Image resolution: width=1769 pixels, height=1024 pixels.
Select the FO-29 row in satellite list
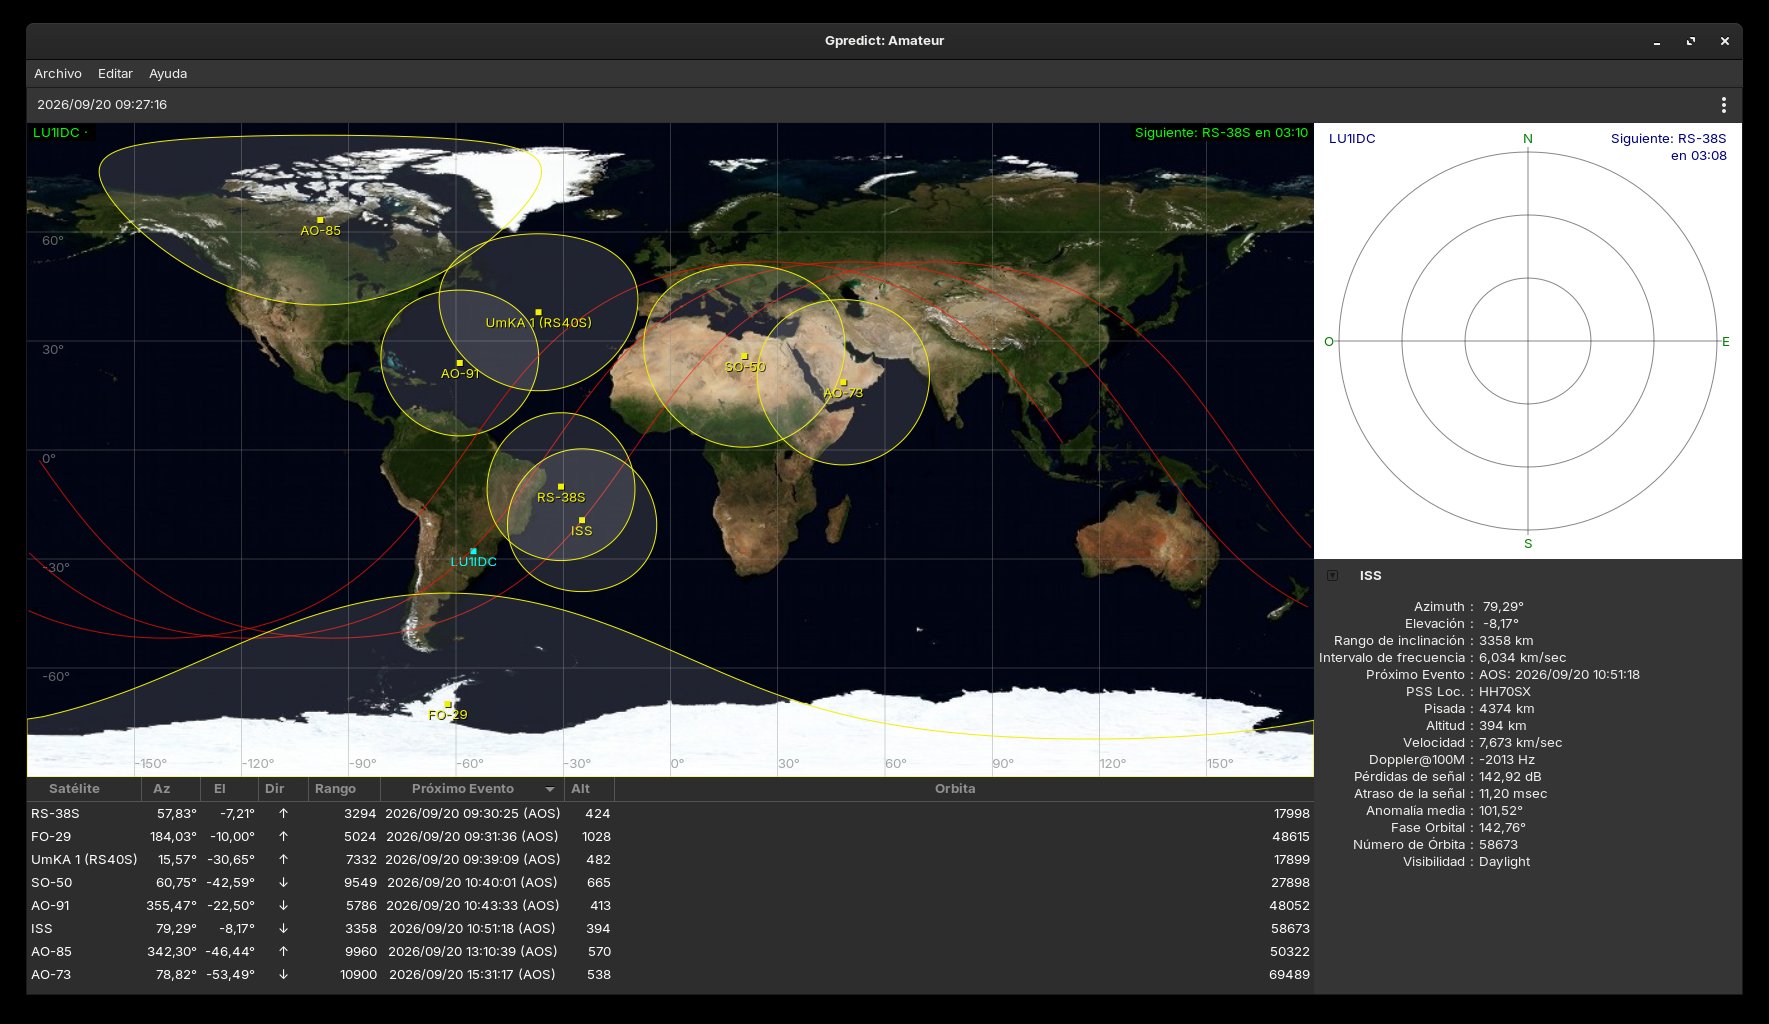coord(670,837)
